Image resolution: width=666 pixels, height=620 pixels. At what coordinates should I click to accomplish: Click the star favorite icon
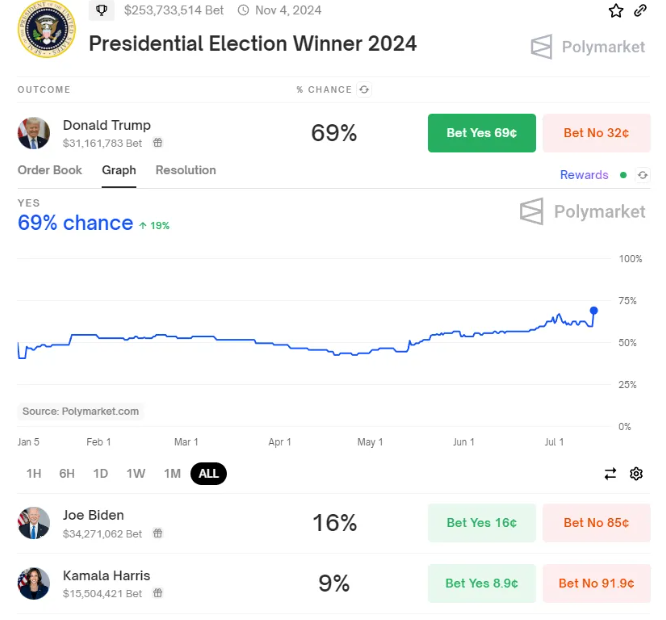point(615,11)
